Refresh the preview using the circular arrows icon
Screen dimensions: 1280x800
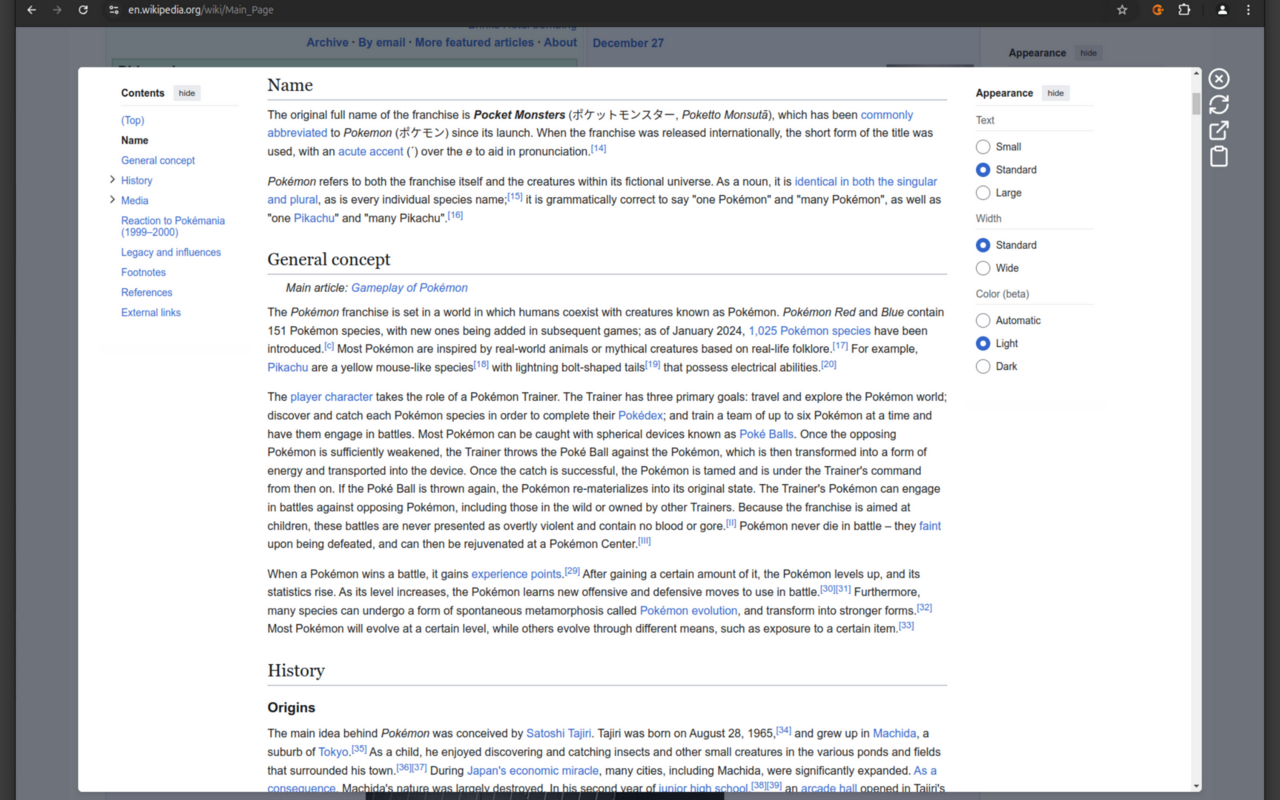[x=1219, y=104]
